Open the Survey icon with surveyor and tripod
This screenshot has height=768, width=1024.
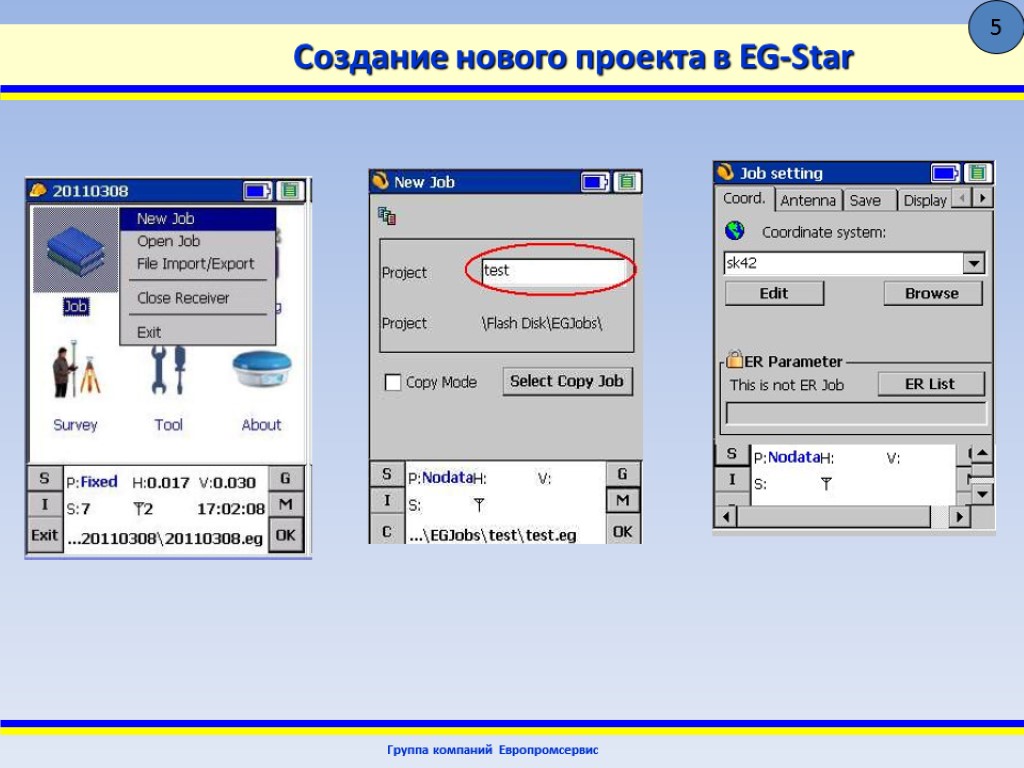pos(76,370)
